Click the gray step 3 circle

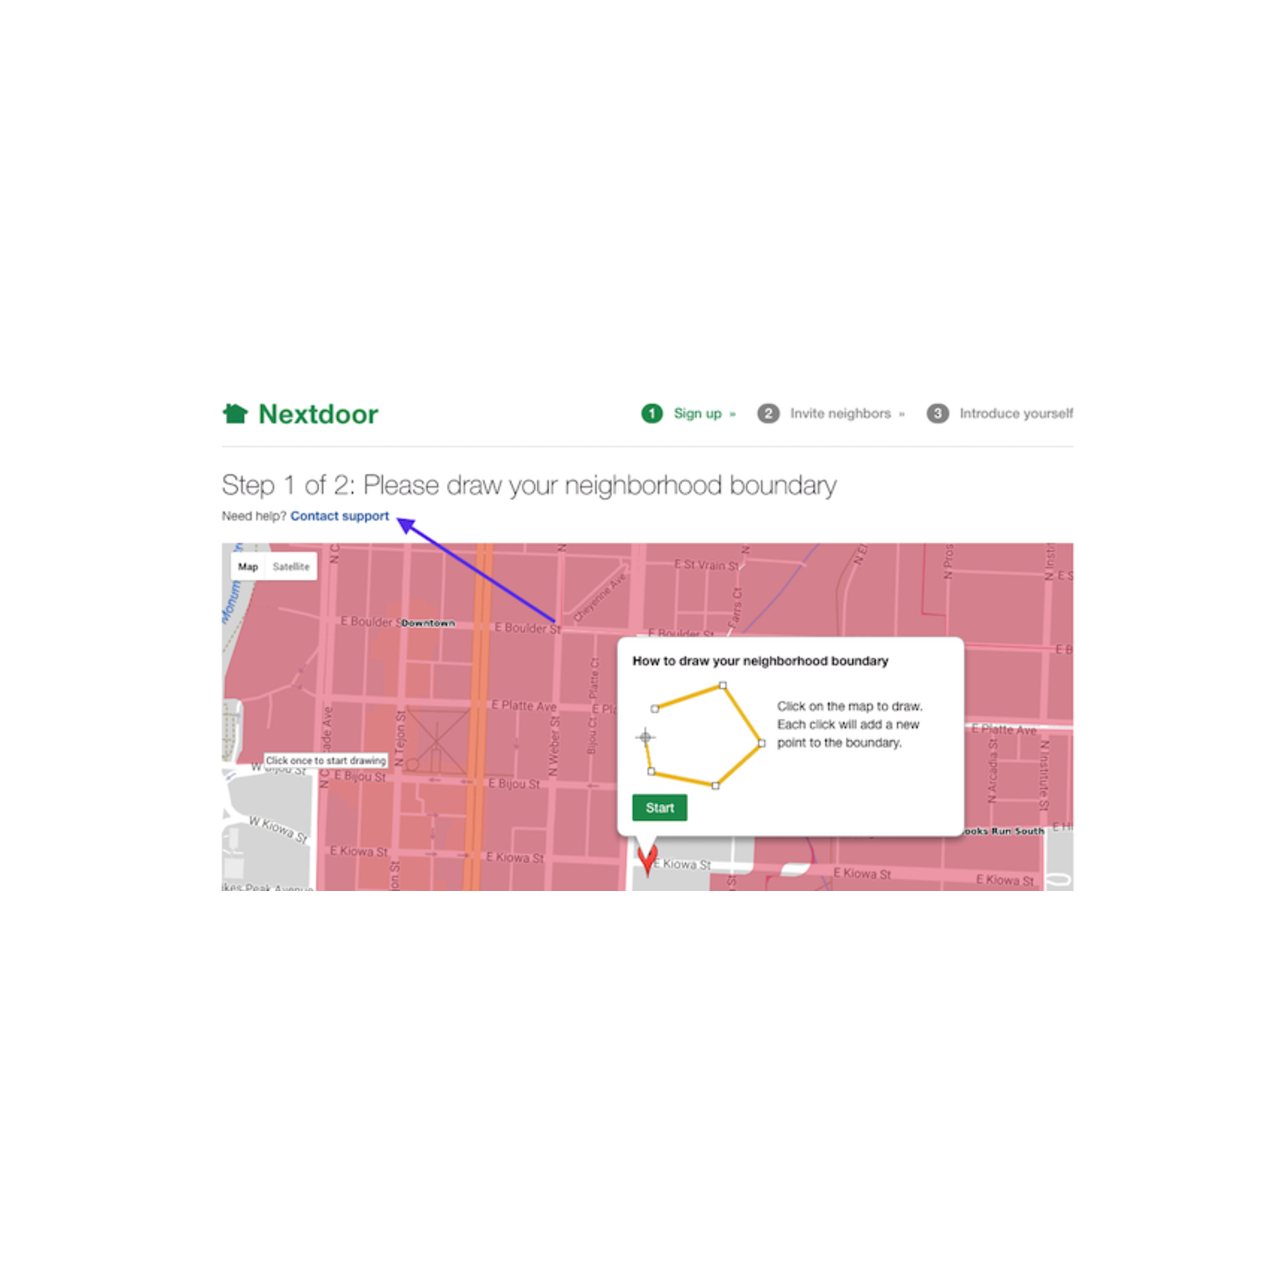tap(937, 413)
